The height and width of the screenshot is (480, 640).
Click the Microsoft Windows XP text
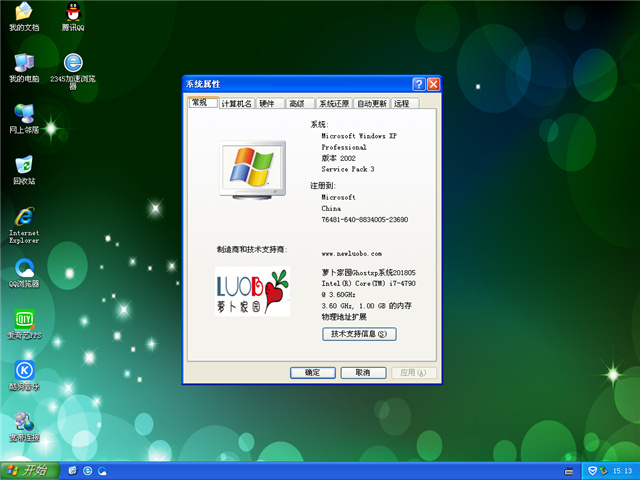[x=359, y=136]
